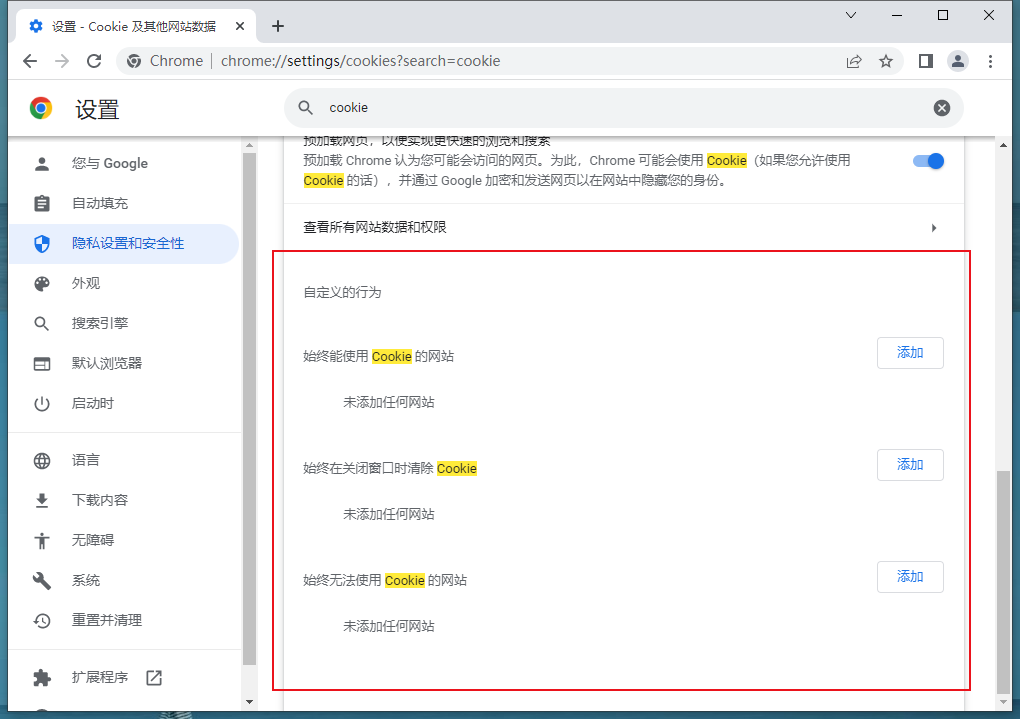Click the sidebar scroll down arrow
1020x719 pixels.
pos(249,702)
